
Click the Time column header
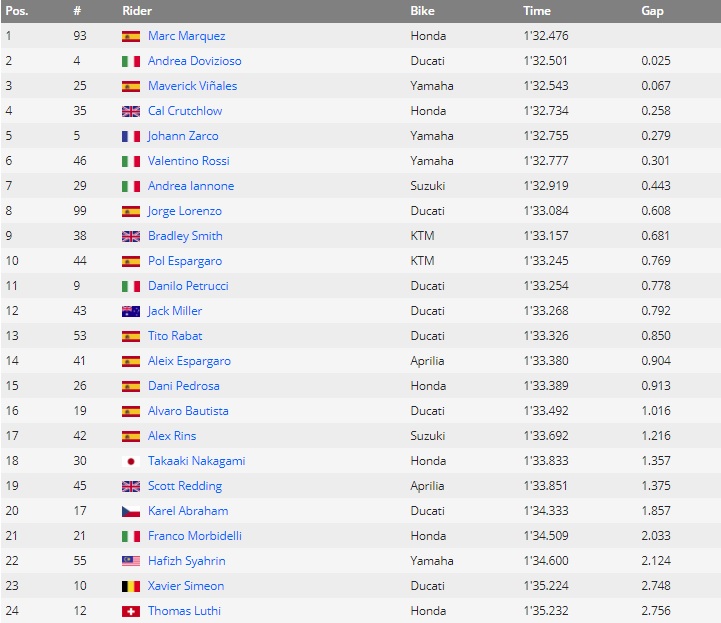(537, 11)
